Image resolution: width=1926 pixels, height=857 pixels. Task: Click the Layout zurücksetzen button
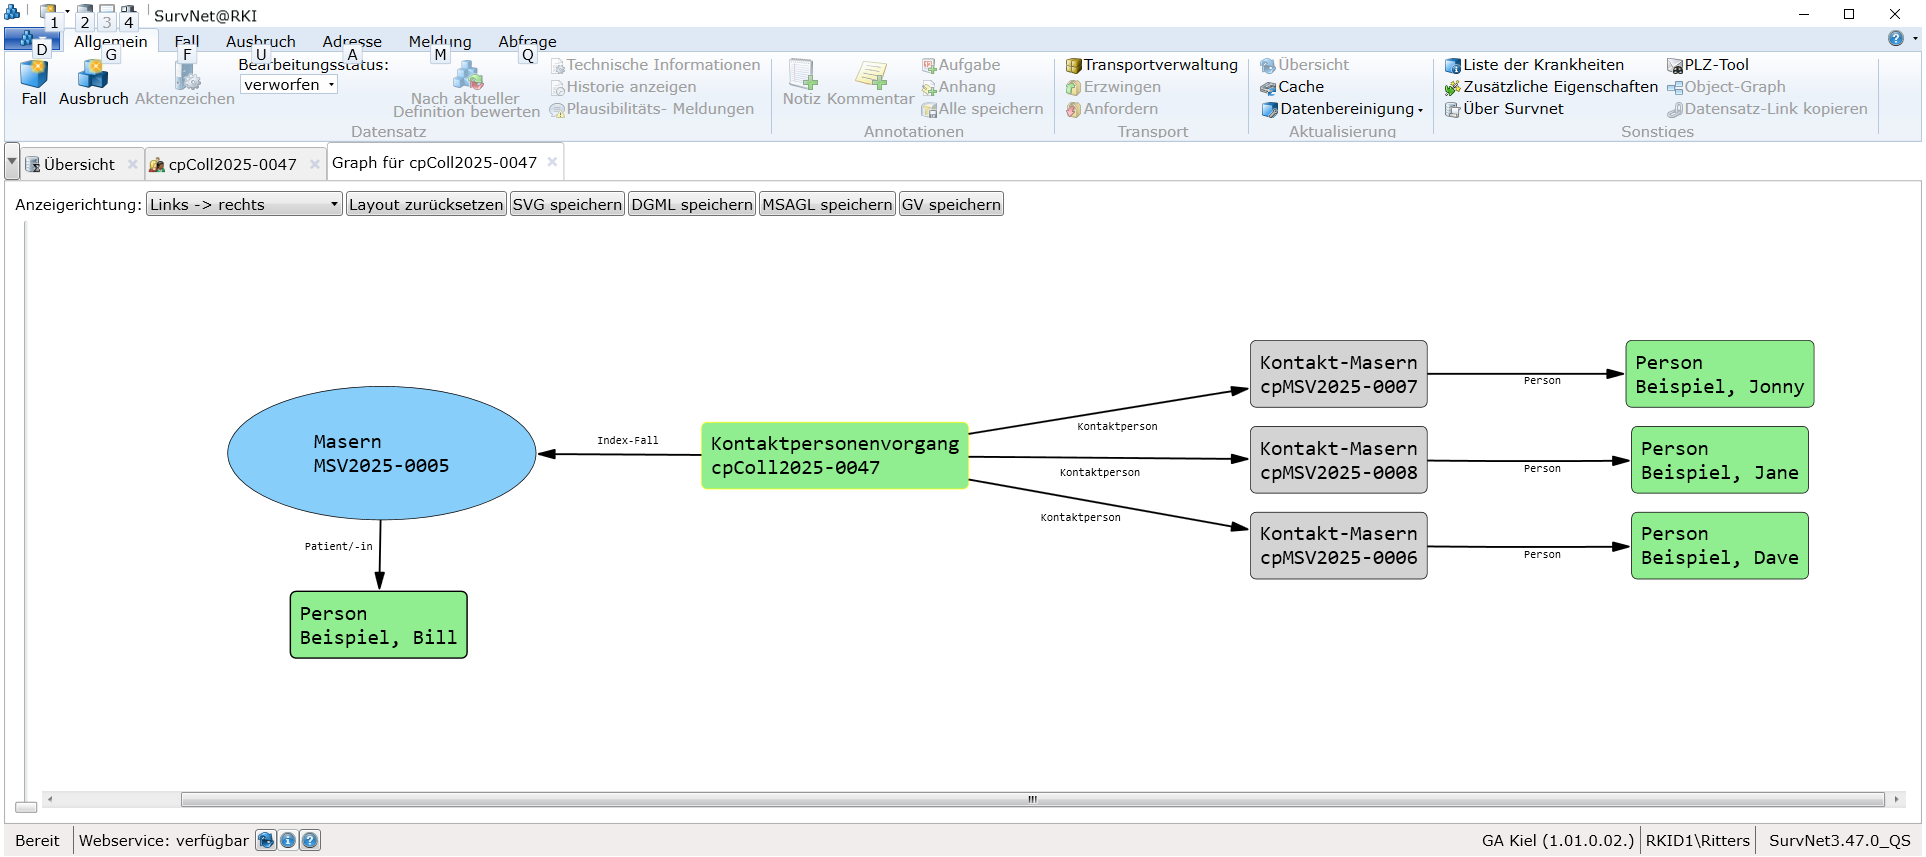(425, 204)
